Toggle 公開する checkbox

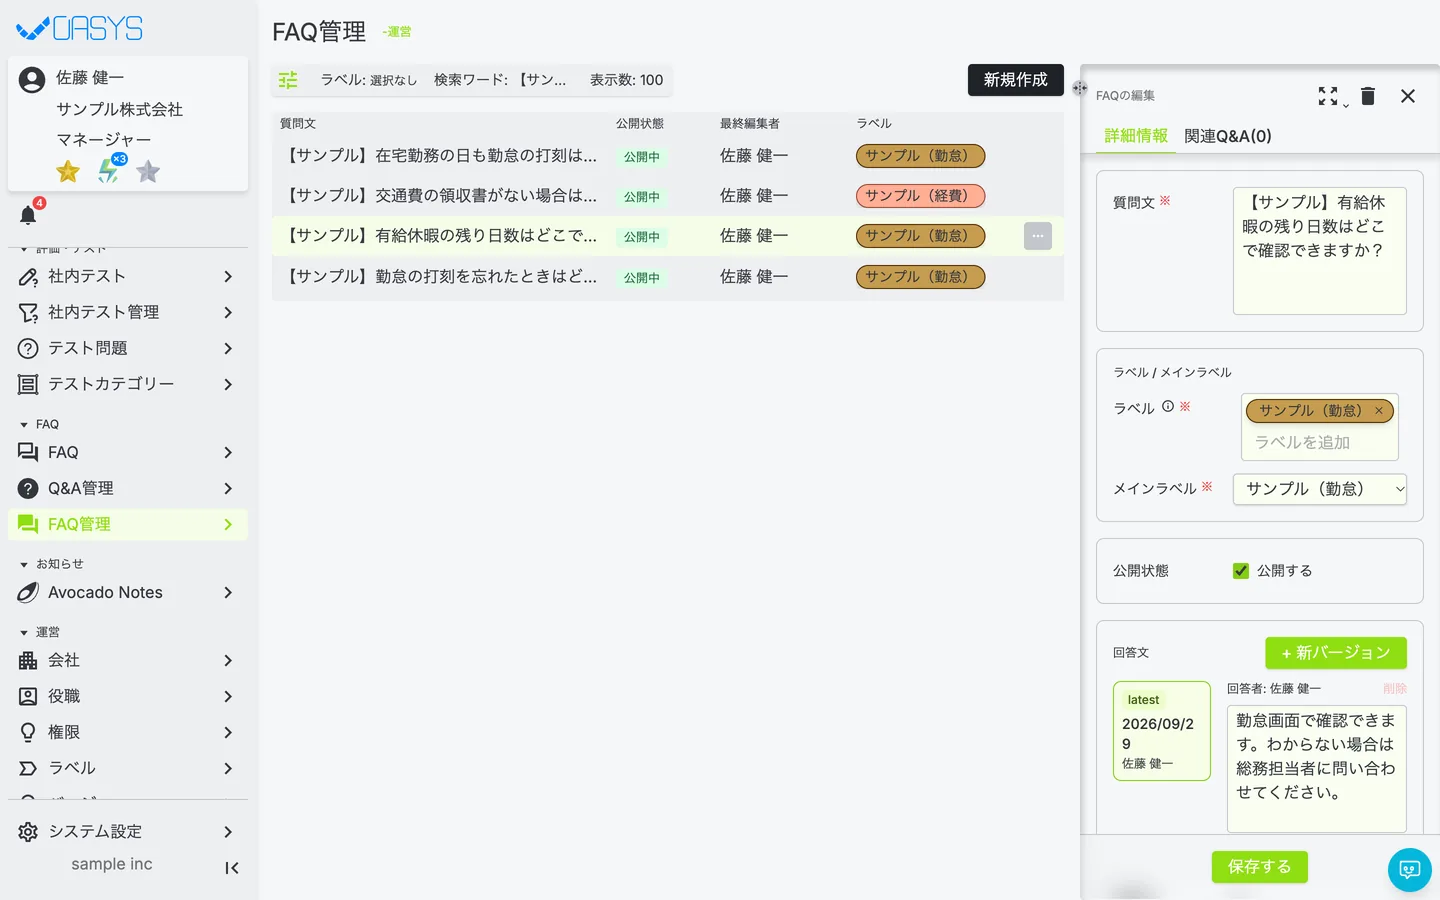[x=1241, y=571]
